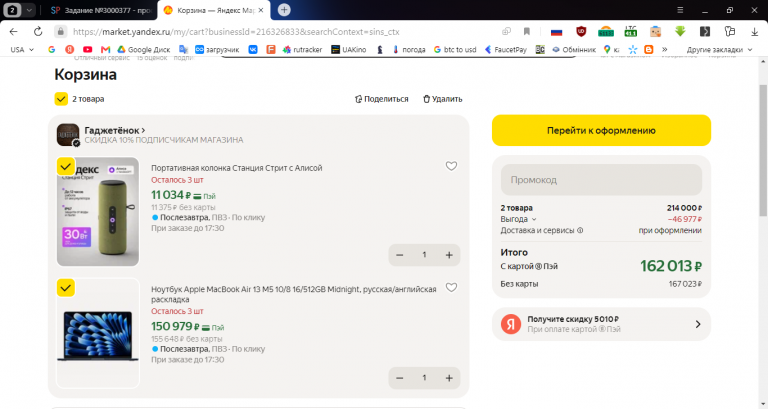768x409 pixels.
Task: Open new browser tab with plus button
Action: tap(284, 10)
